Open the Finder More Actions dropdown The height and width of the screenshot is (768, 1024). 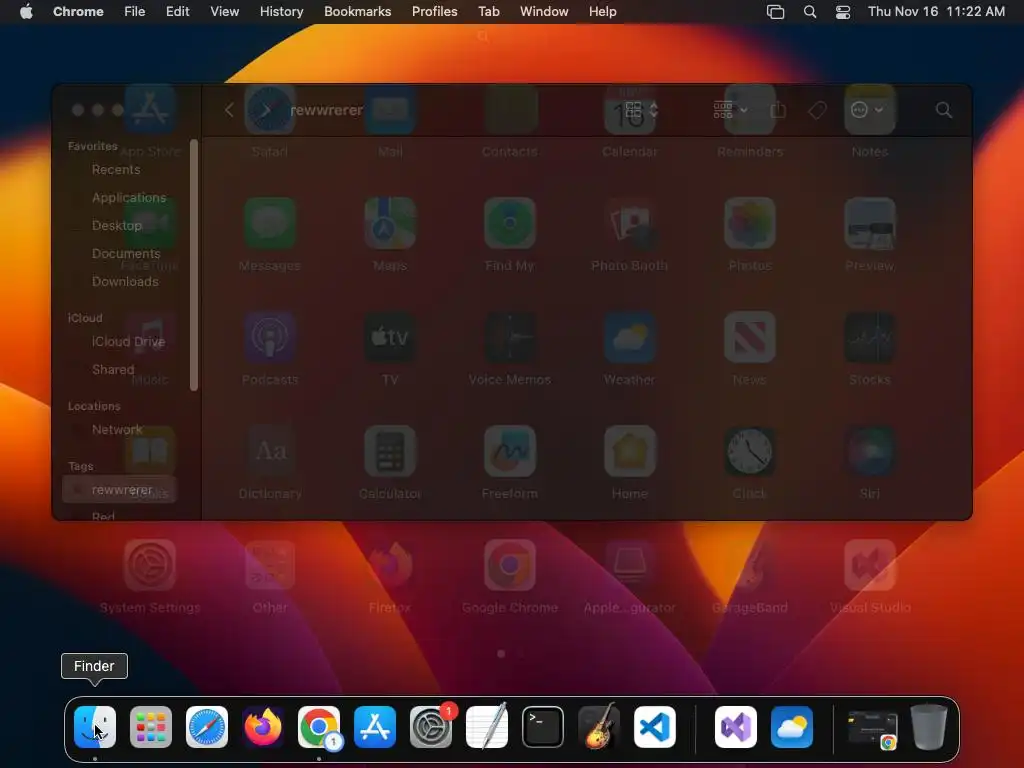click(867, 110)
